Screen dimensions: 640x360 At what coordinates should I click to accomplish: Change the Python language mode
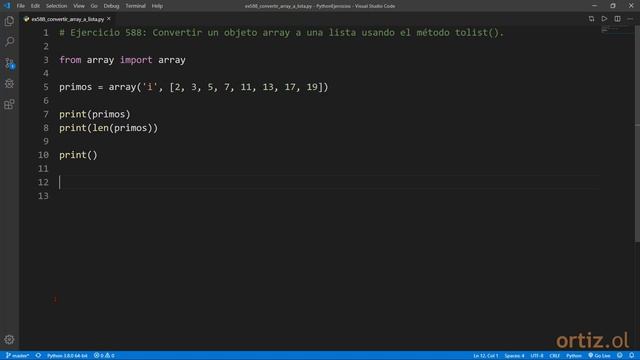[x=573, y=356]
